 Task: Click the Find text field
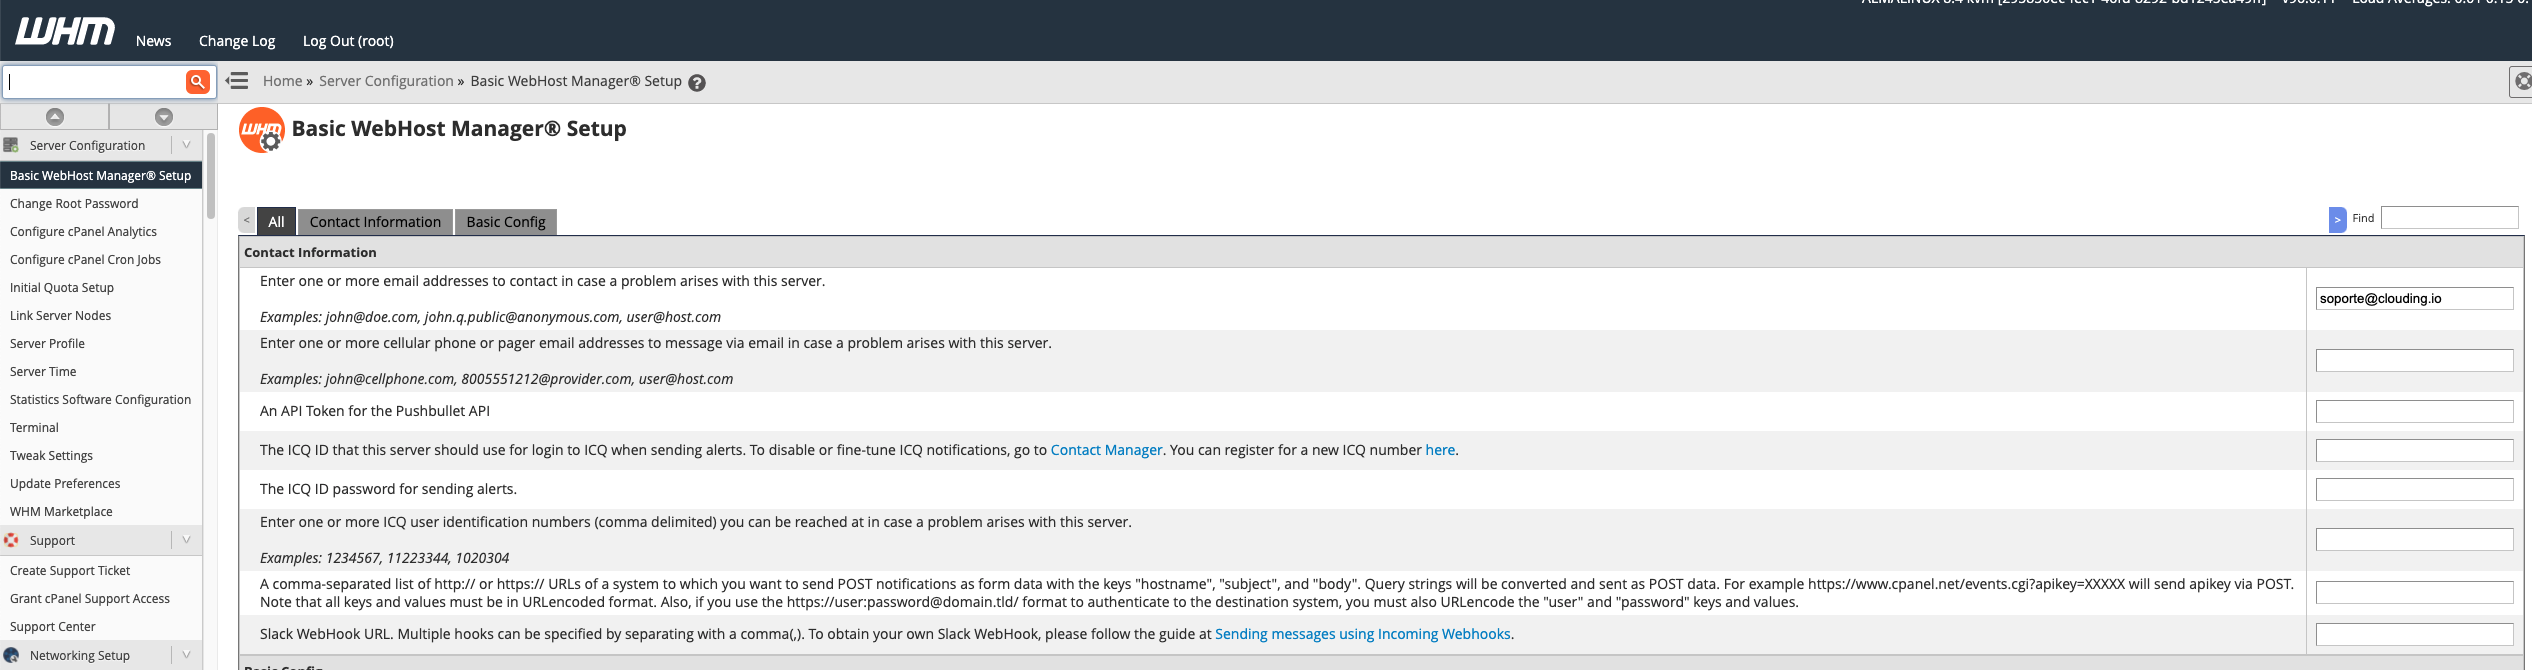[2449, 217]
